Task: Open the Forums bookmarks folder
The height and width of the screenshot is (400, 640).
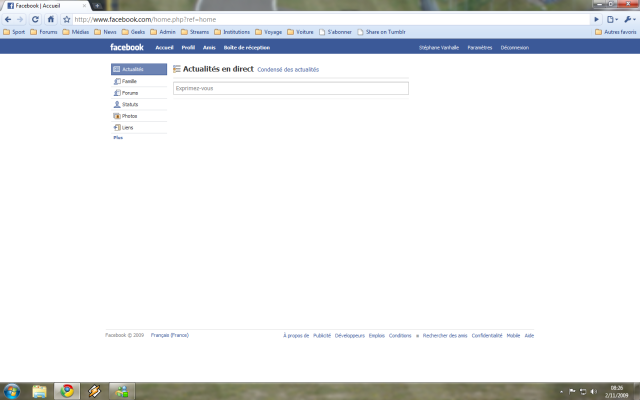Action: click(44, 32)
